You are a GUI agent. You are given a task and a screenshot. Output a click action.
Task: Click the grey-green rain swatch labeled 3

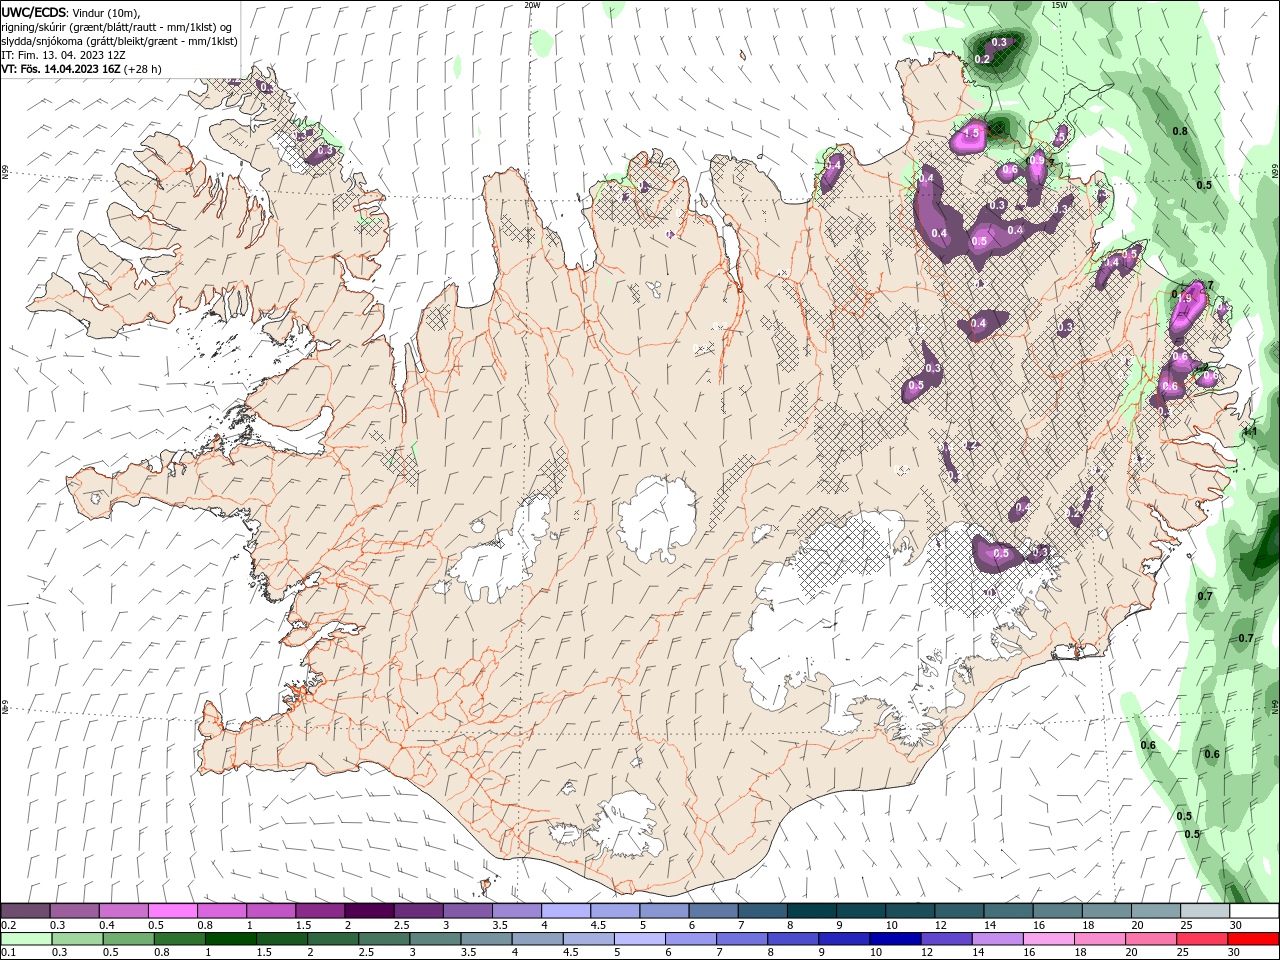(x=435, y=939)
